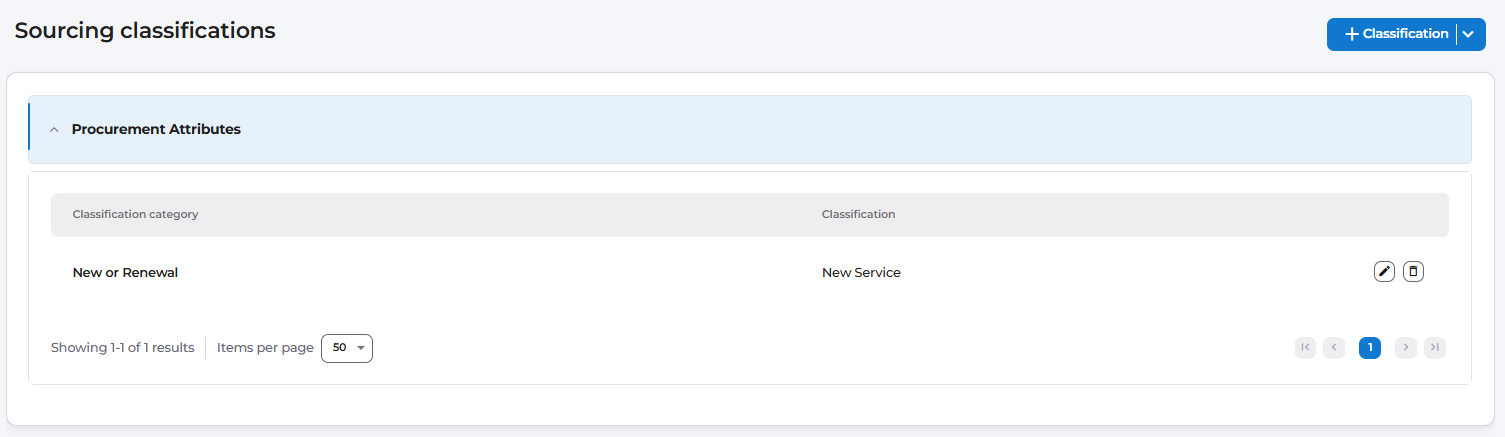Click the Classification column header
1505x437 pixels.
[x=858, y=214]
